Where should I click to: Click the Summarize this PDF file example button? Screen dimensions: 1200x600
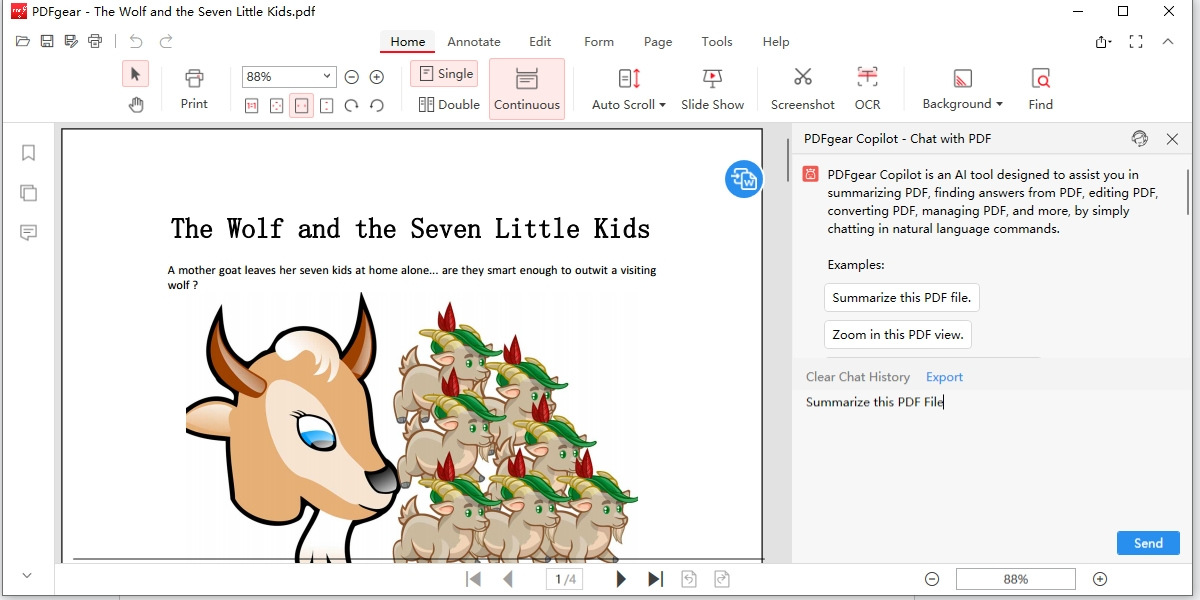[901, 297]
